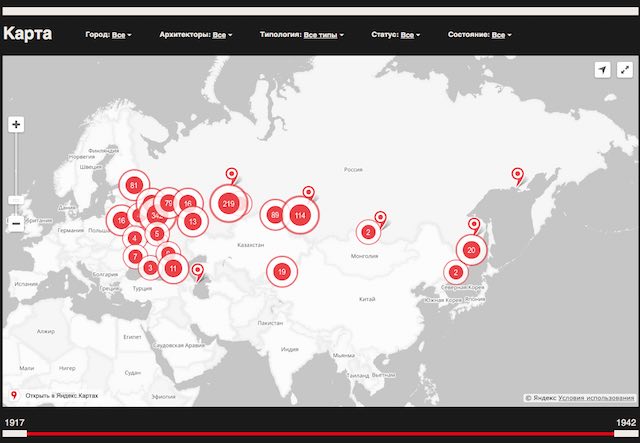
Task: Open the cluster marker 114
Action: [x=300, y=215]
